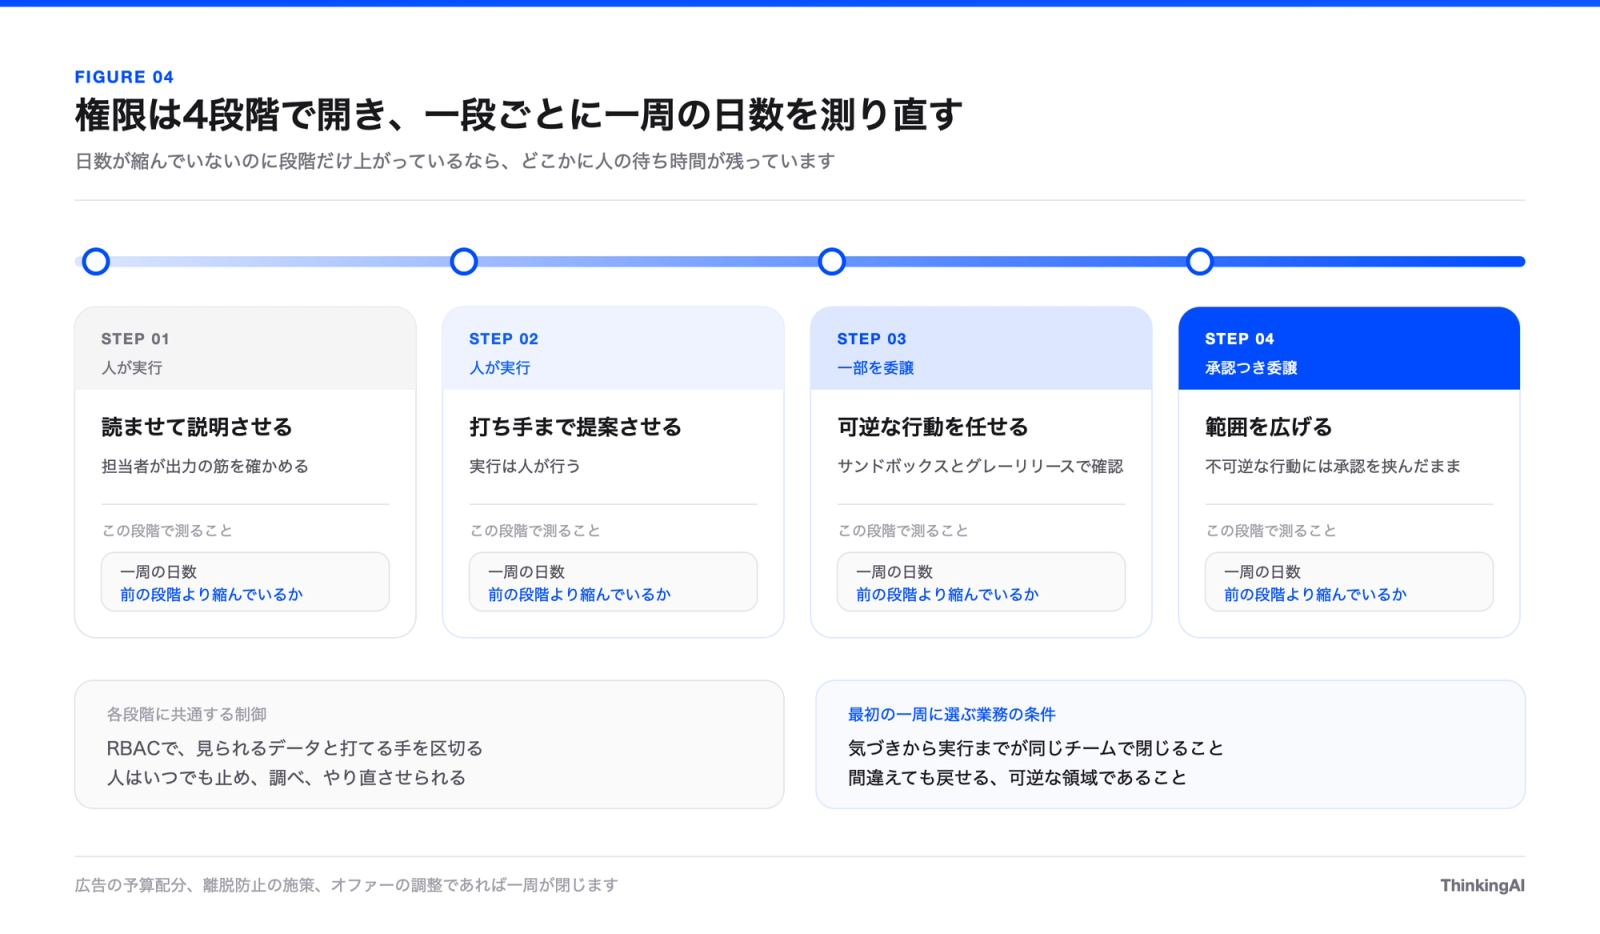Click 実行は人が行う text
Screen dimensions: 1600x934
[525, 466]
